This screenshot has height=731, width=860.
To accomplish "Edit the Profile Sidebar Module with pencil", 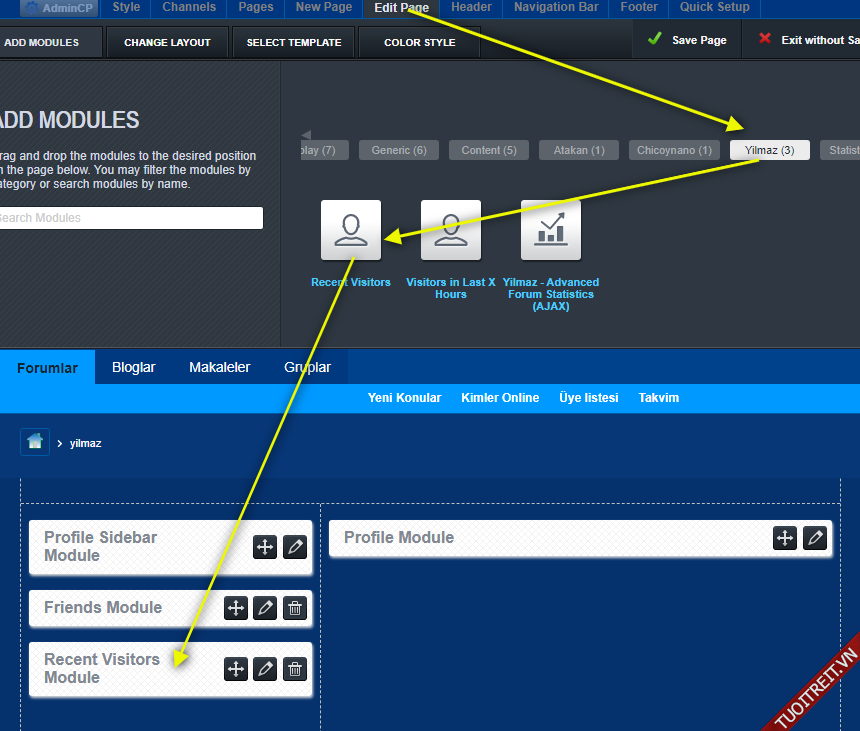I will pyautogui.click(x=295, y=547).
